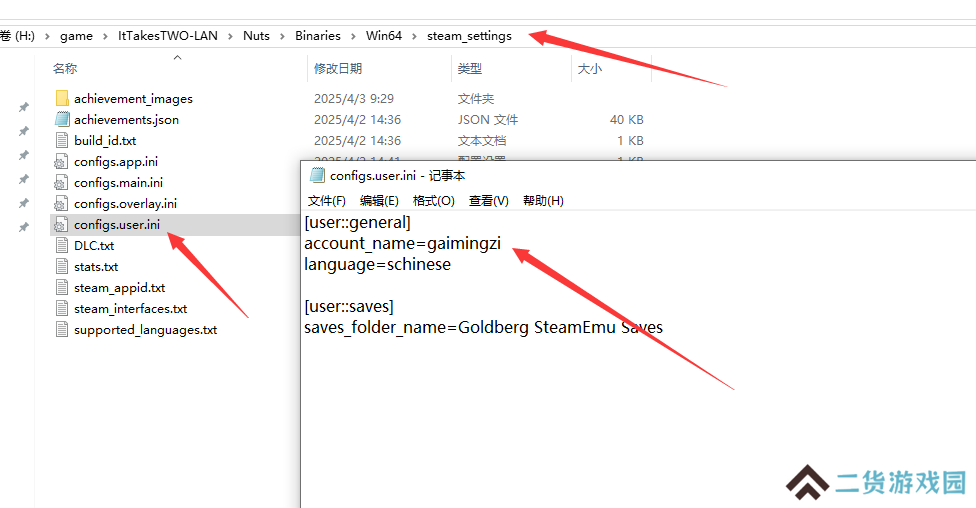
Task: Select the achievement_images file name
Action: [x=133, y=98]
